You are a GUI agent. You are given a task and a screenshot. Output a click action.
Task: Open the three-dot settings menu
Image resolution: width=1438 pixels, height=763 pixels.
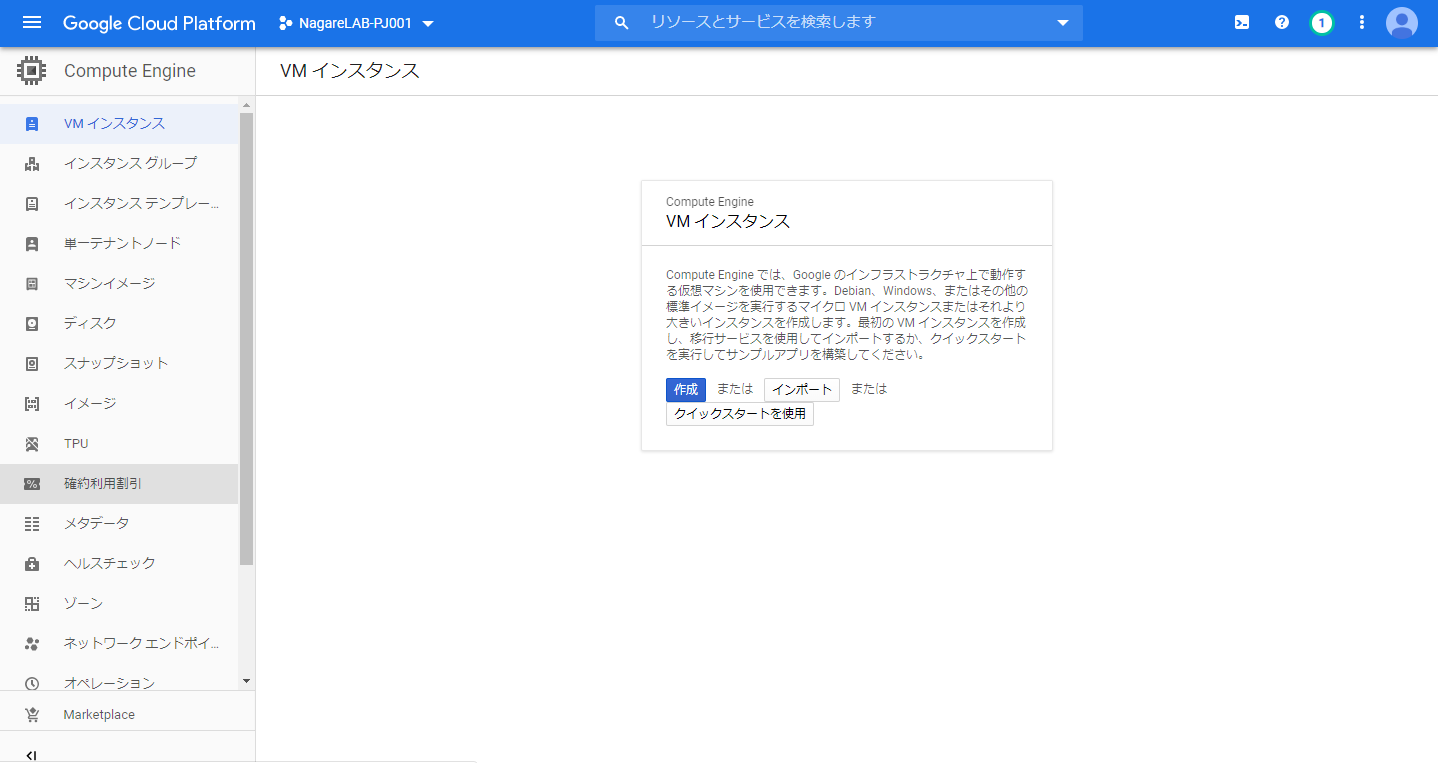(1362, 22)
